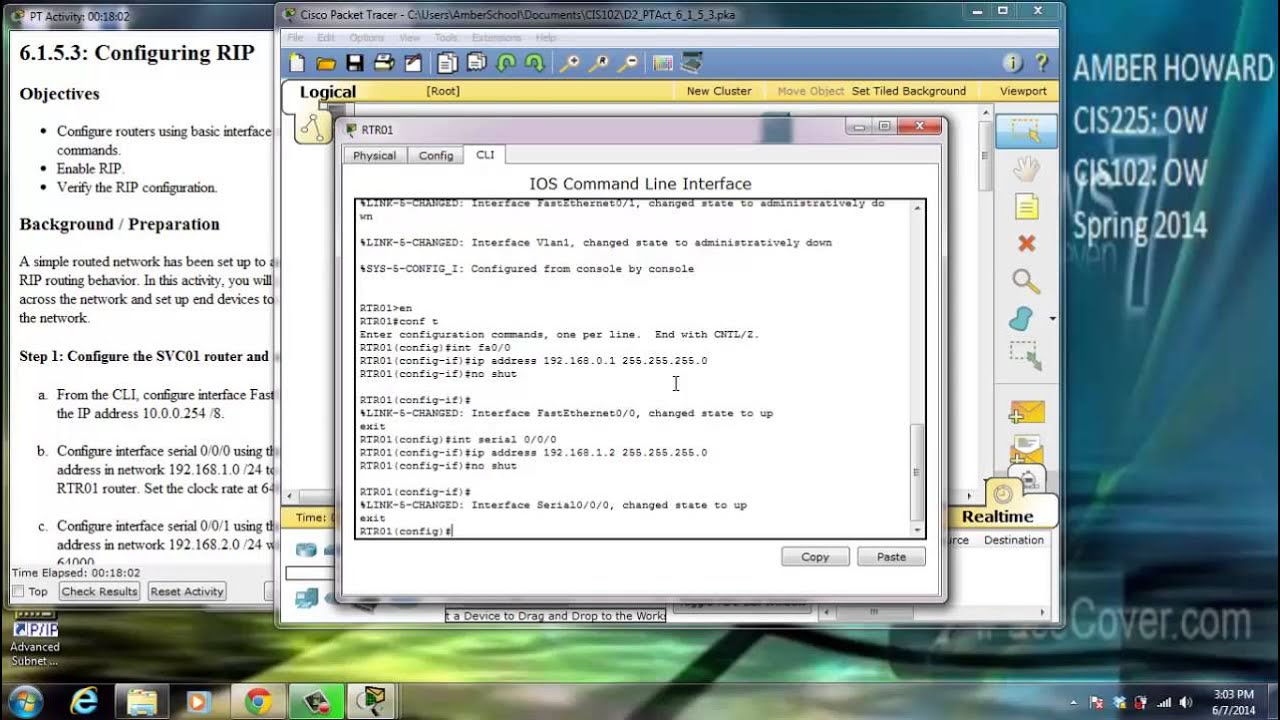Open the Options menu

pos(367,37)
